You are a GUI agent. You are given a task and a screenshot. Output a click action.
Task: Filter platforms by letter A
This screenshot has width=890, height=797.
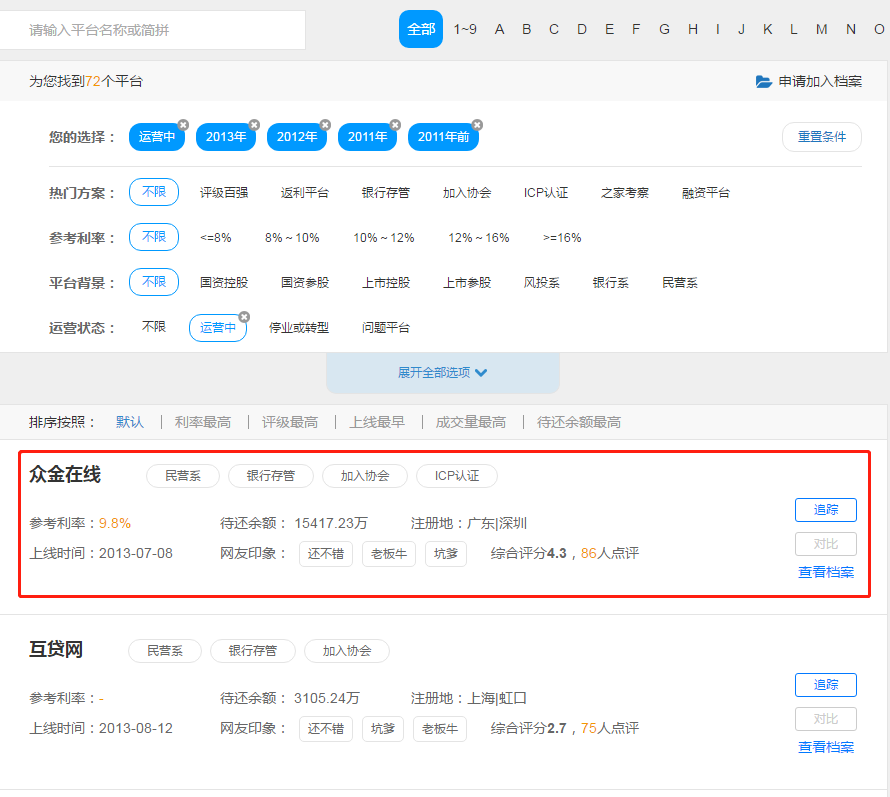point(499,29)
